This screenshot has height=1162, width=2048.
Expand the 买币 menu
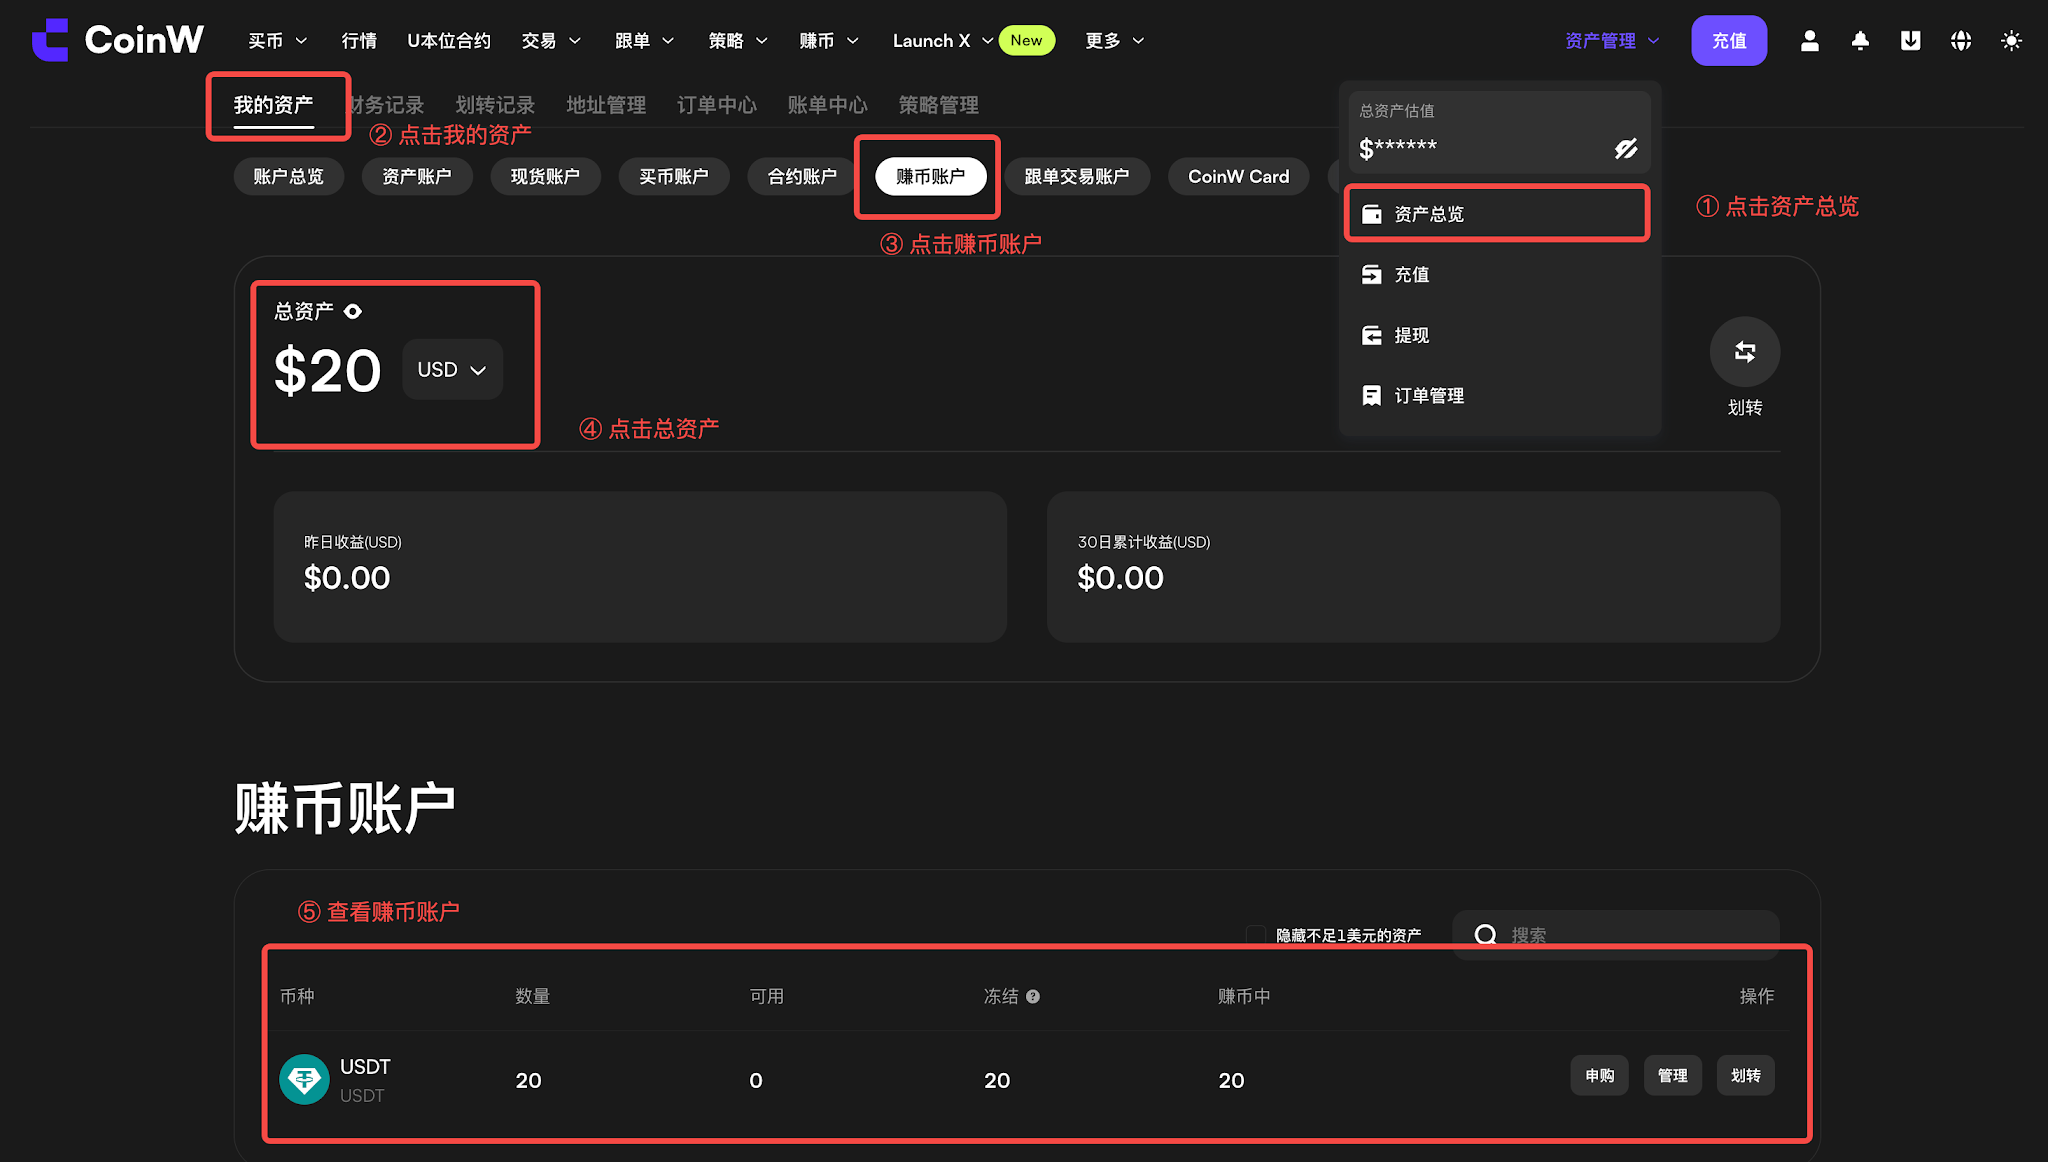(x=277, y=41)
